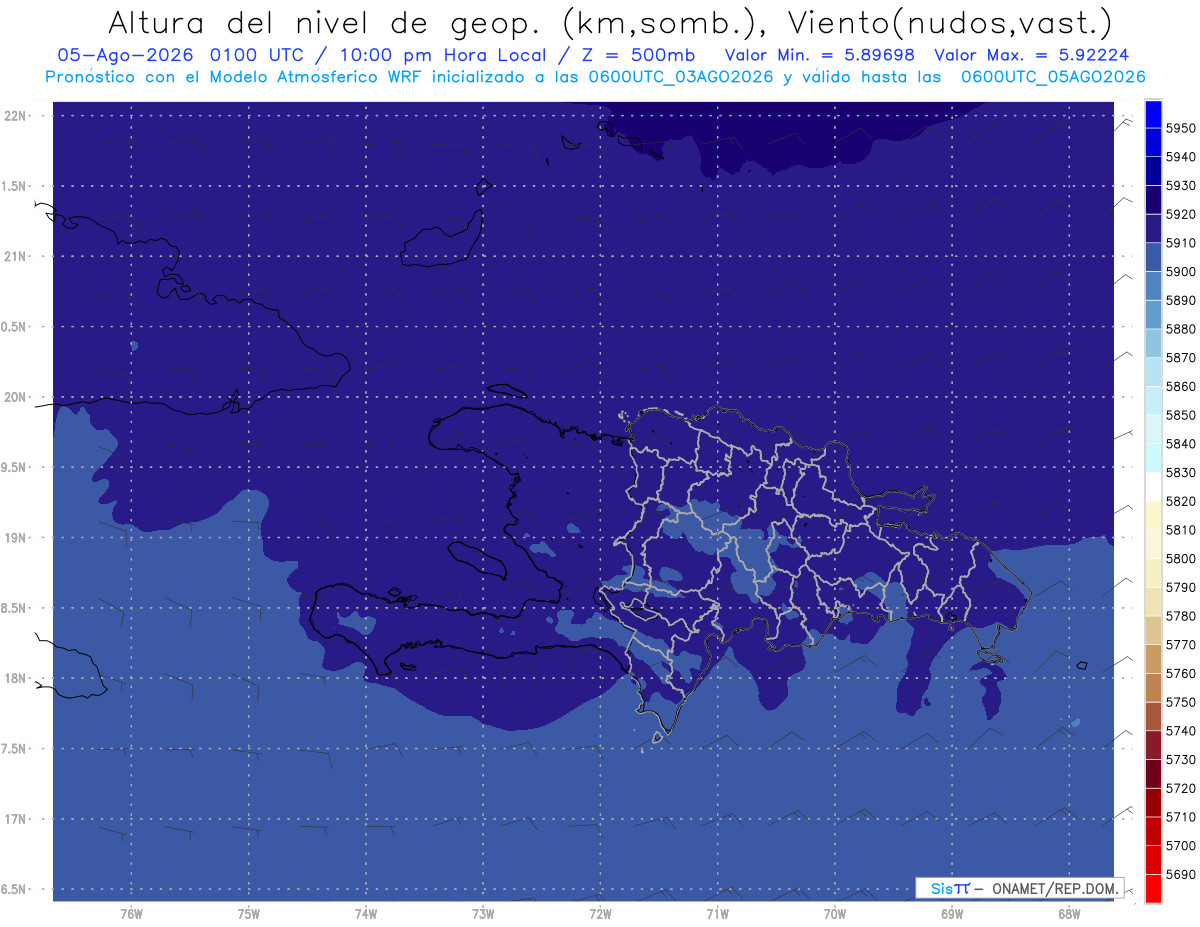Click the legend value 5910
This screenshot has width=1200, height=927.
[x=1180, y=243]
